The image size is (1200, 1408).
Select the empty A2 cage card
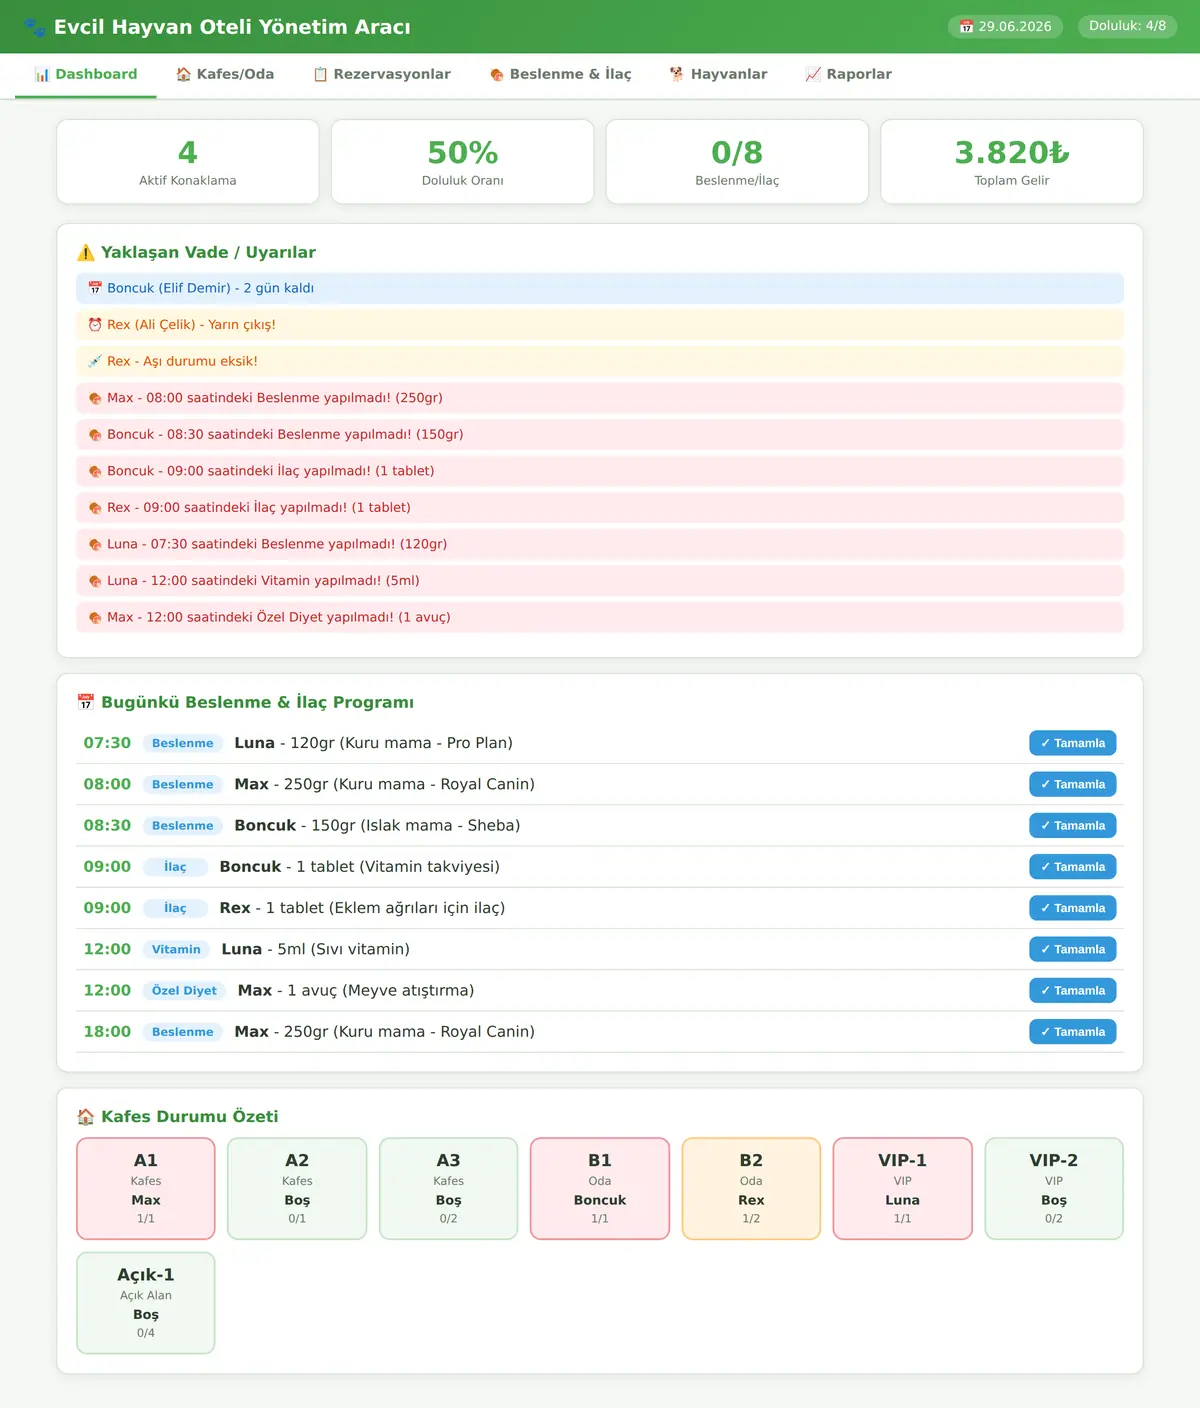[297, 1189]
